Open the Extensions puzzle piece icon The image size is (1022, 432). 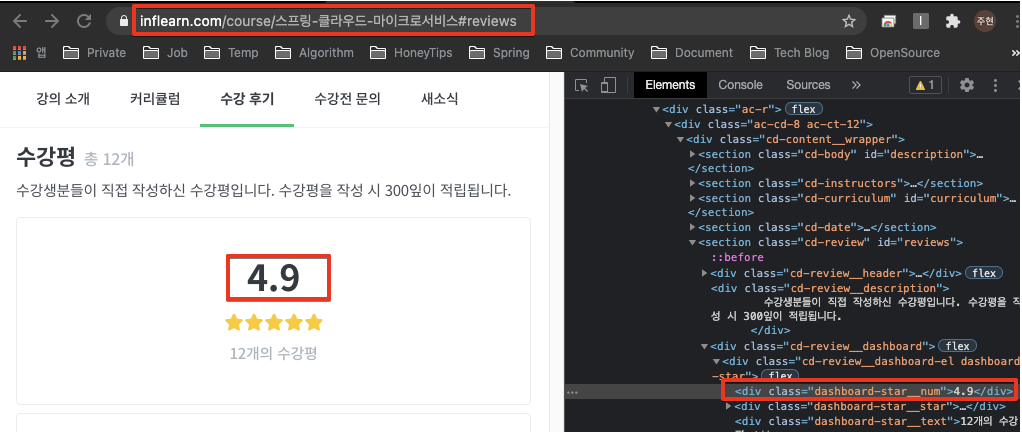click(x=952, y=21)
